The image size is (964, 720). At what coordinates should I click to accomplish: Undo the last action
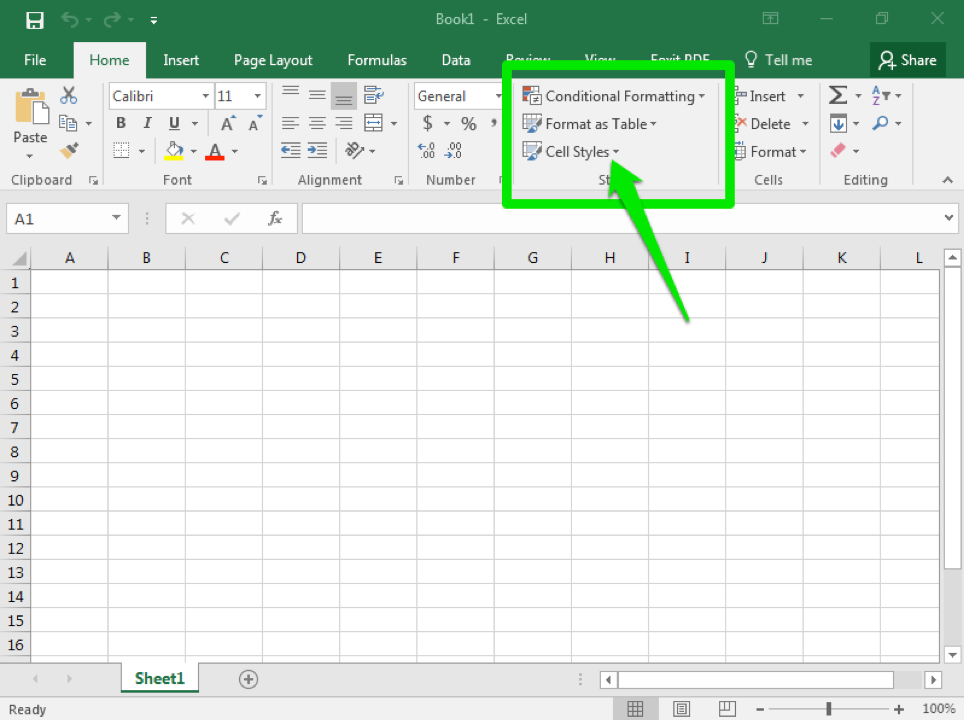tap(69, 20)
